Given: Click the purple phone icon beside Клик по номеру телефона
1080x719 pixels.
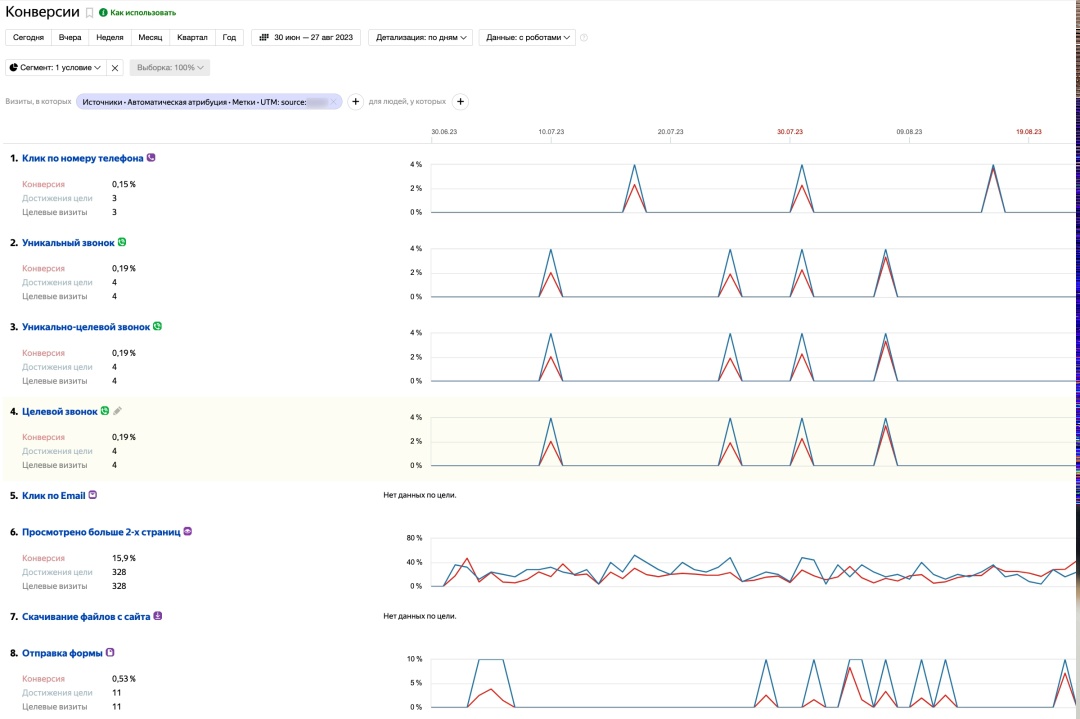Looking at the screenshot, I should tap(151, 157).
